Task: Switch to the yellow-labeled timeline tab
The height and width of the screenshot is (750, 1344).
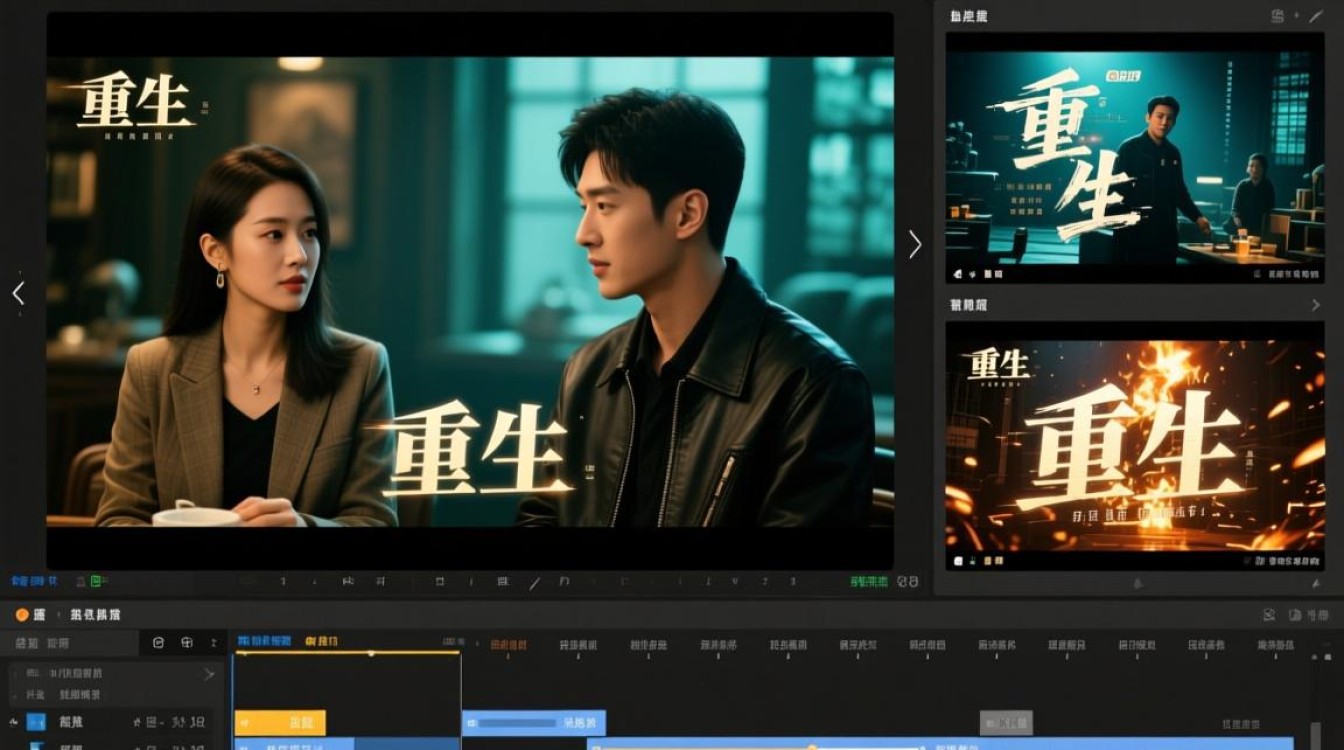Action: point(322,640)
